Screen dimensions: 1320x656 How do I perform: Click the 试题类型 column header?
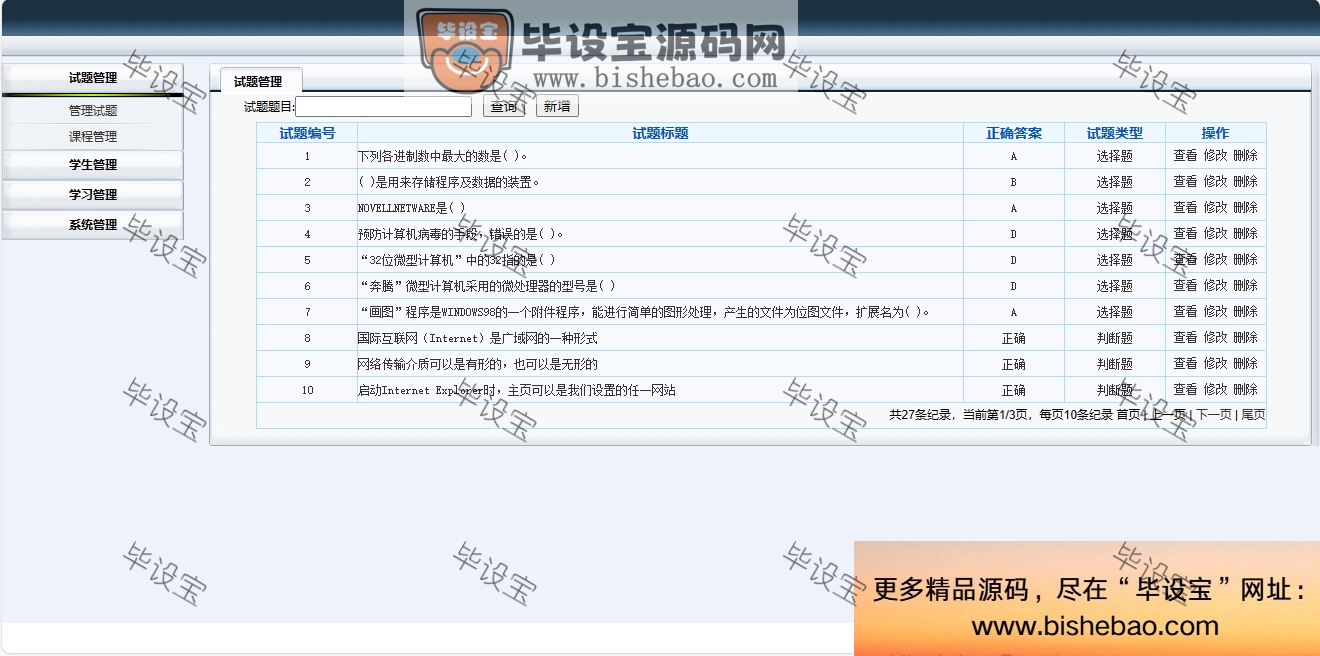point(1114,133)
